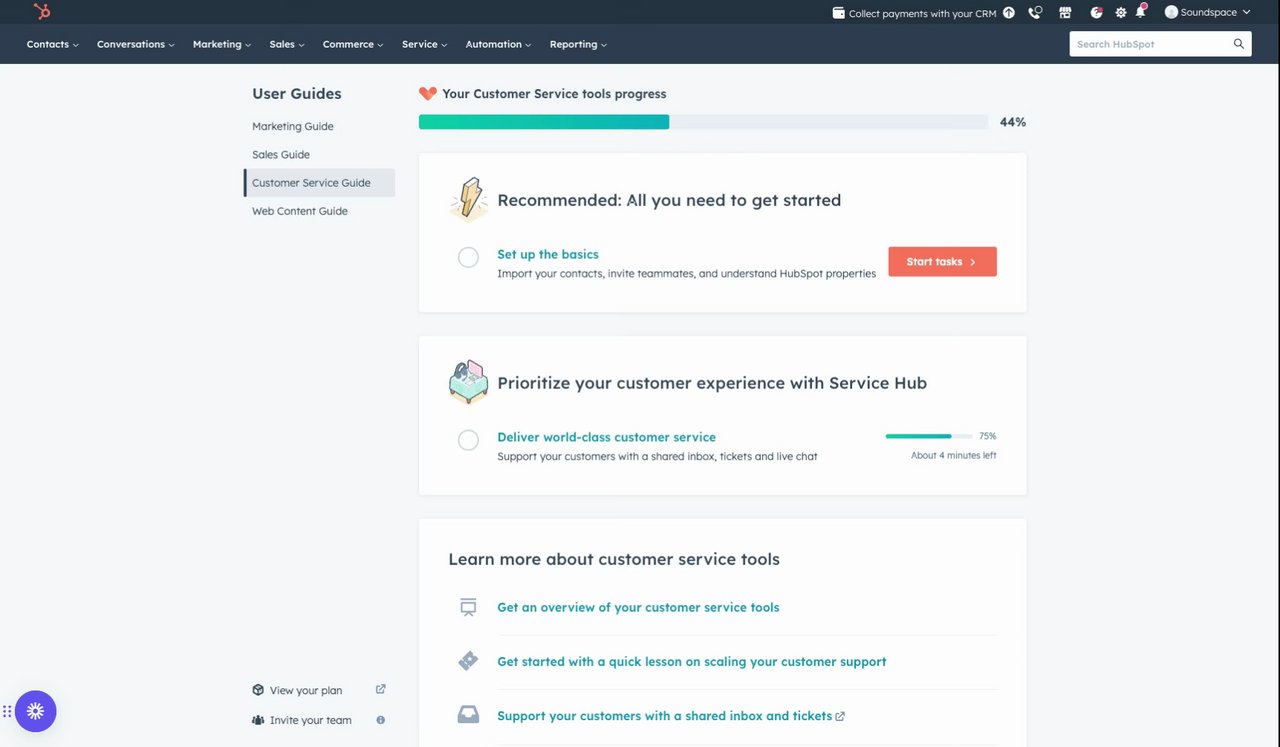Image resolution: width=1280 pixels, height=747 pixels.
Task: Open the Marketplace storefront icon
Action: pos(1065,13)
